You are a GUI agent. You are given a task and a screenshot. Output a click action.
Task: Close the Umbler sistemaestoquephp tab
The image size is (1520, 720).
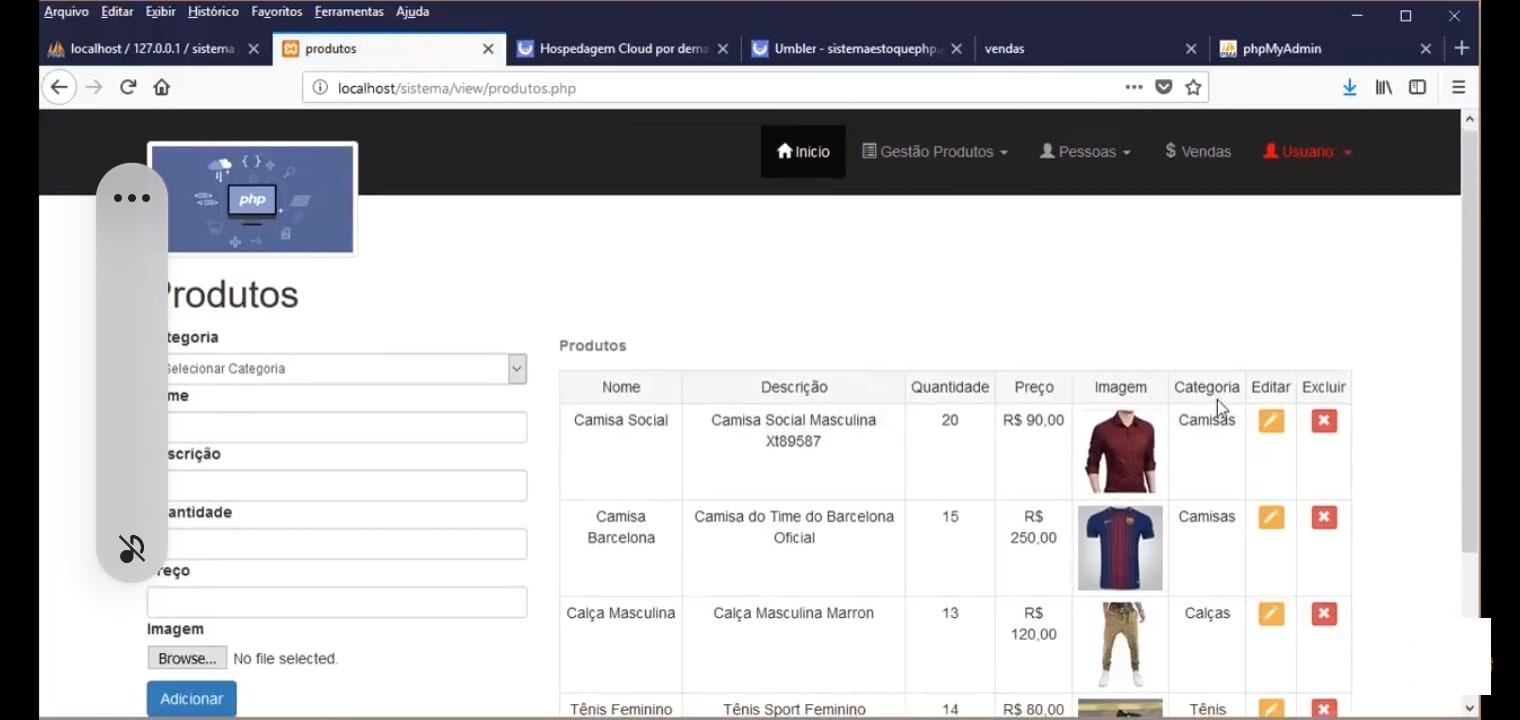click(957, 48)
